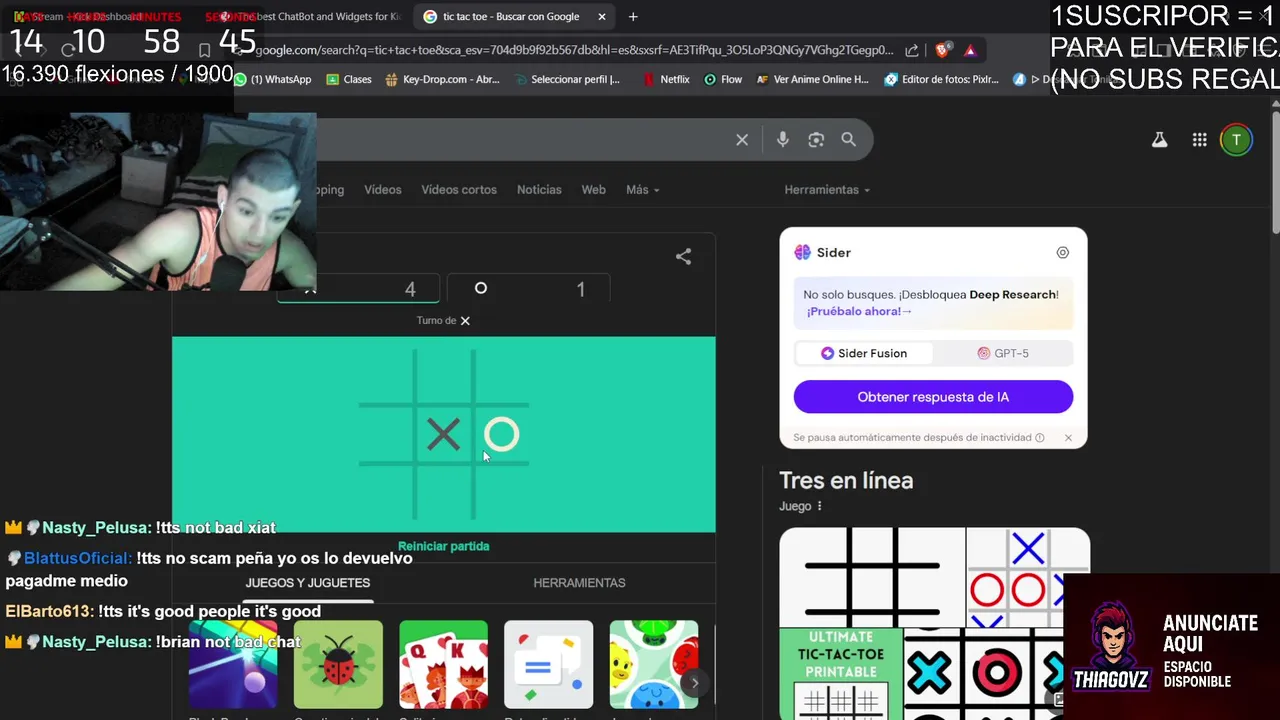Image resolution: width=1280 pixels, height=720 pixels.
Task: Select the HERRAMIENTAS tab below game
Action: [579, 583]
